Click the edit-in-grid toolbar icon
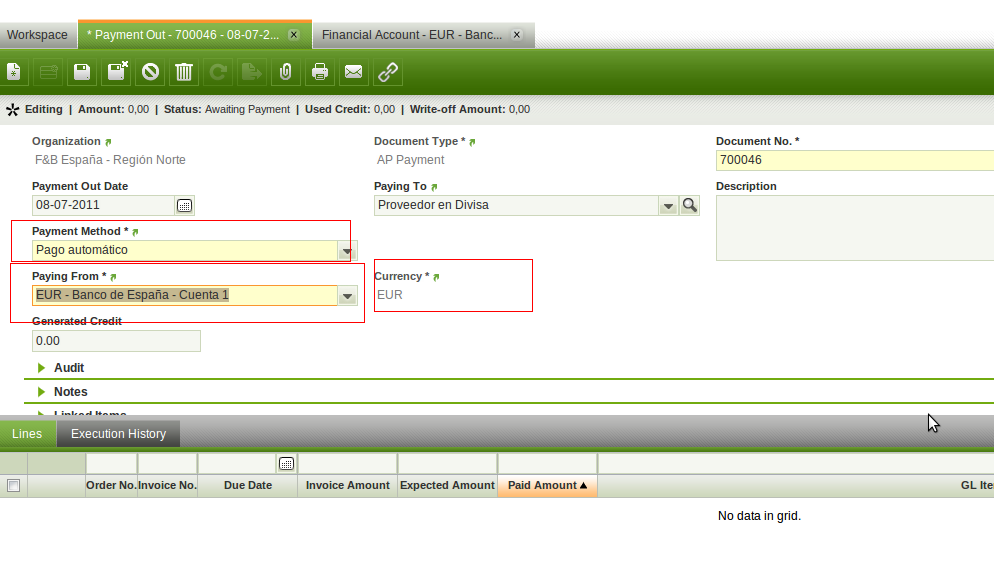This screenshot has width=994, height=587. point(48,72)
